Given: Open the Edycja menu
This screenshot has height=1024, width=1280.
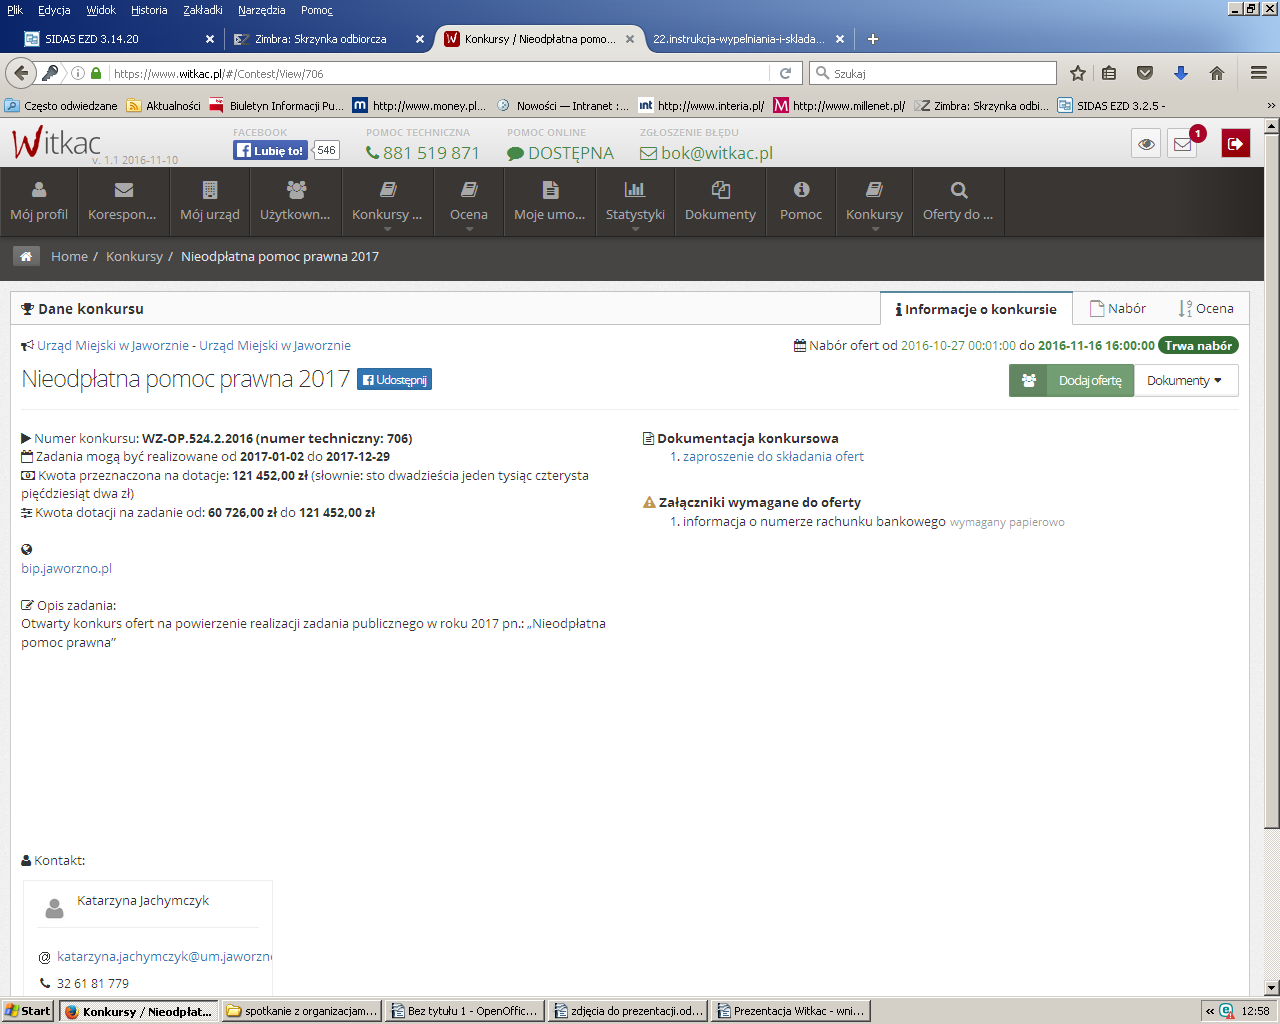Looking at the screenshot, I should click(54, 10).
